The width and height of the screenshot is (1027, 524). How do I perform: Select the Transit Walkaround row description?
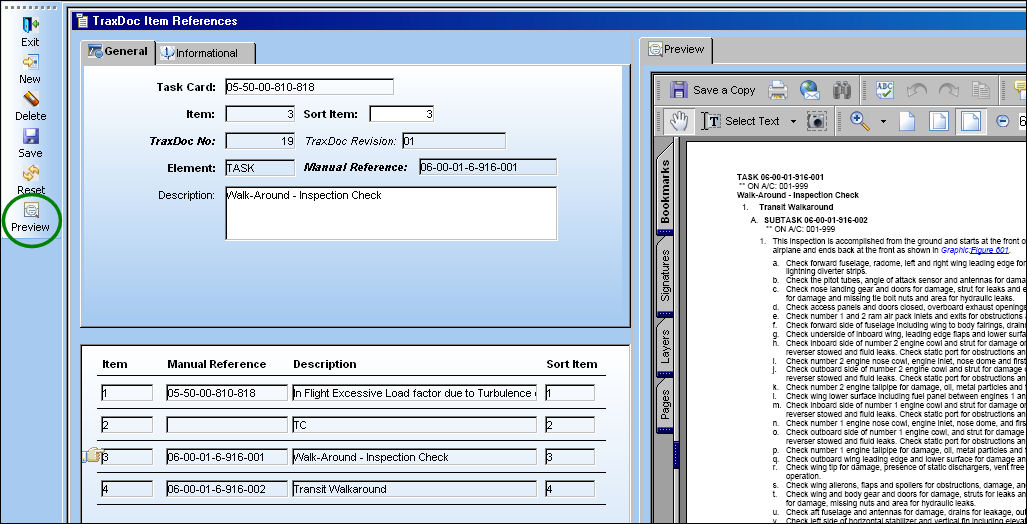click(414, 489)
